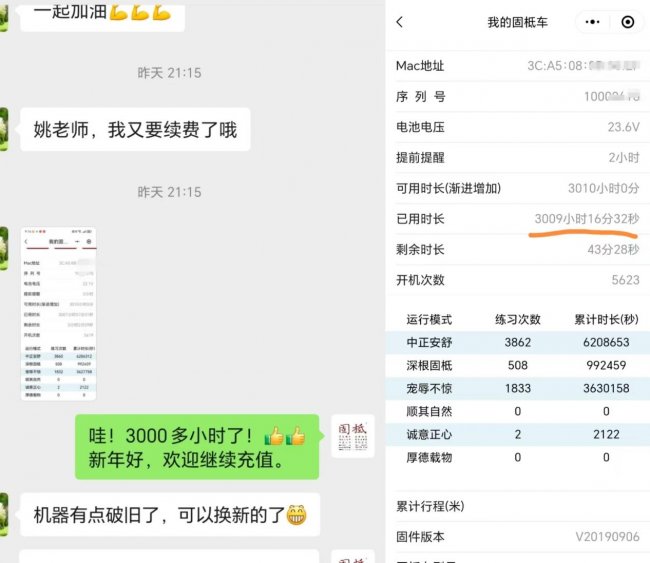Viewport: 650px width, 563px height.
Task: Select the 可用时长(渐进增加) row
Action: [x=517, y=188]
